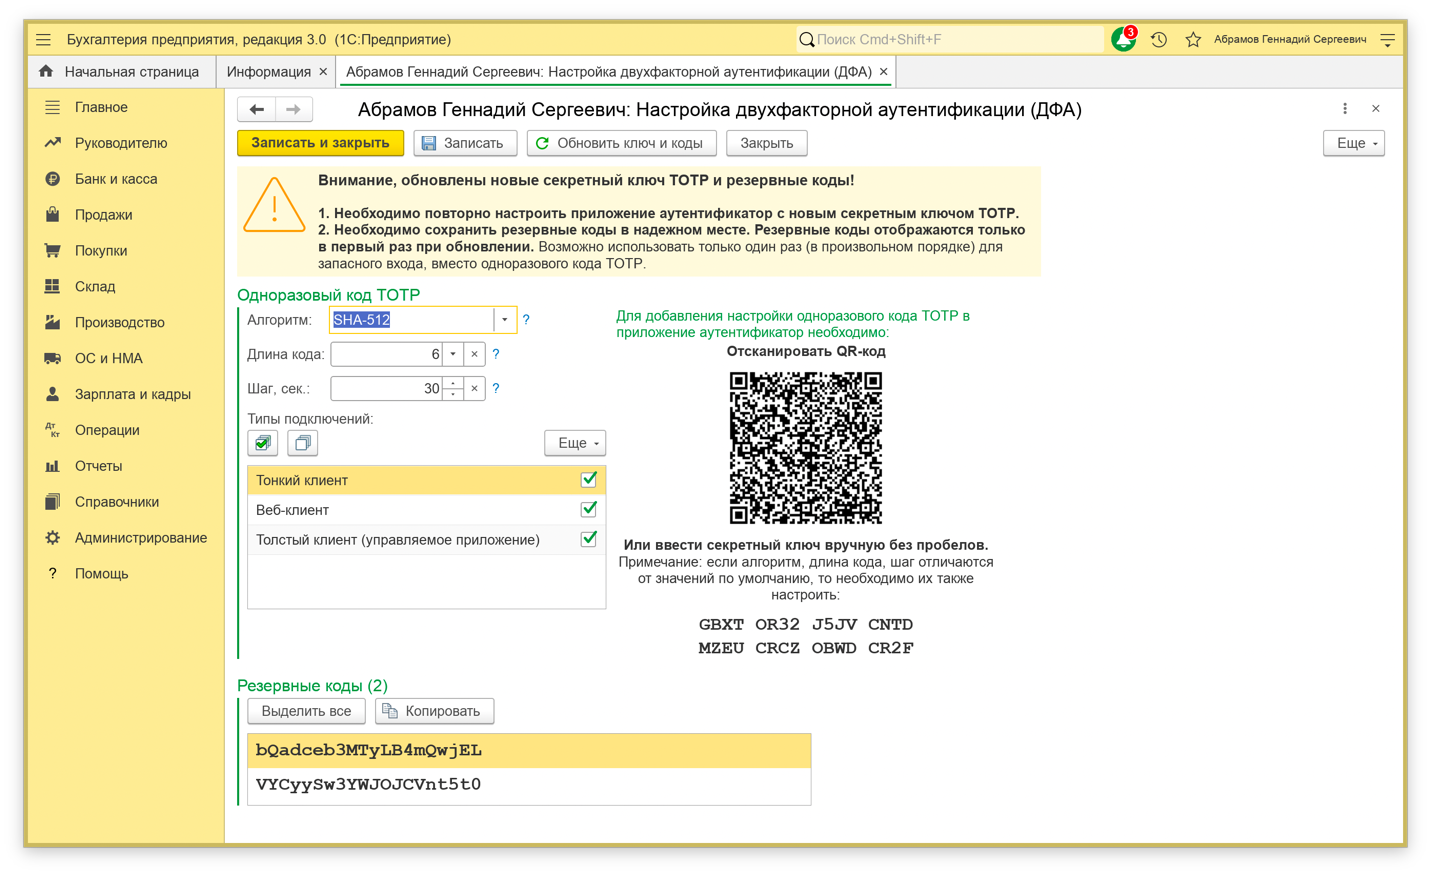
Task: Select the ДФА settings tab
Action: click(x=608, y=72)
